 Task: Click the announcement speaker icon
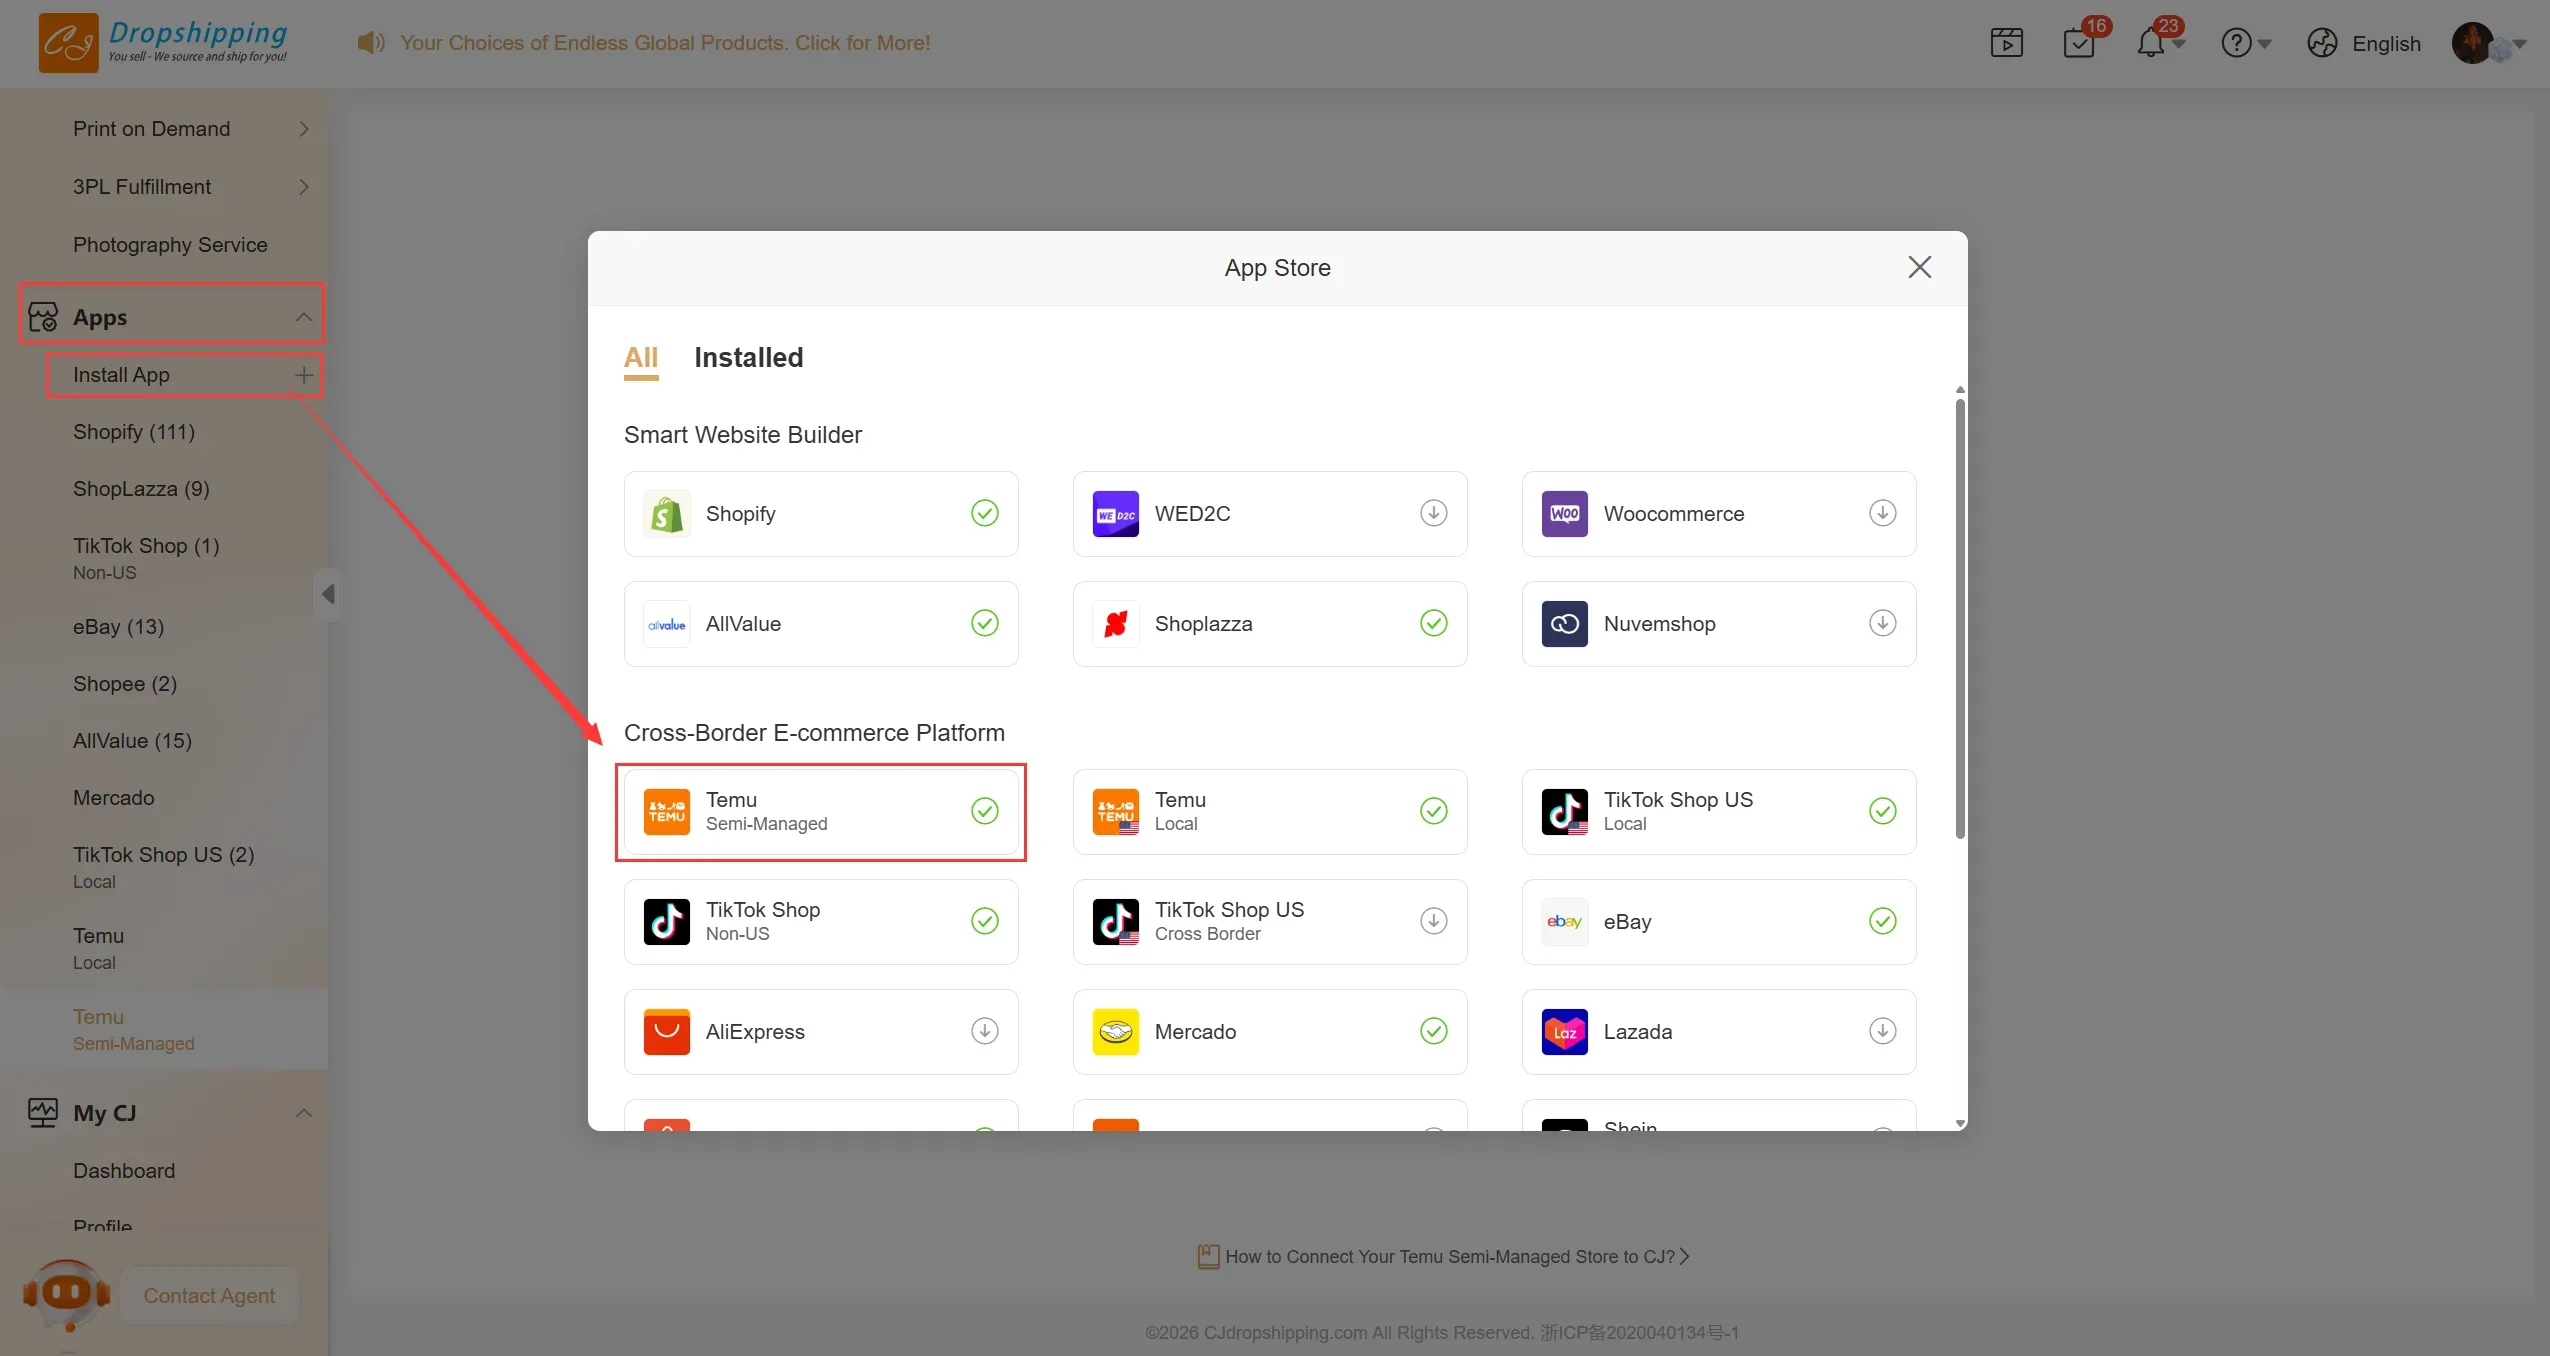tap(370, 43)
